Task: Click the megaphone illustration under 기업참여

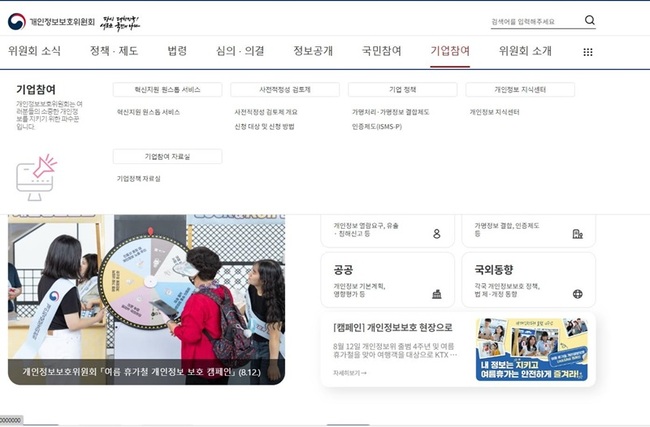Action: click(x=37, y=176)
